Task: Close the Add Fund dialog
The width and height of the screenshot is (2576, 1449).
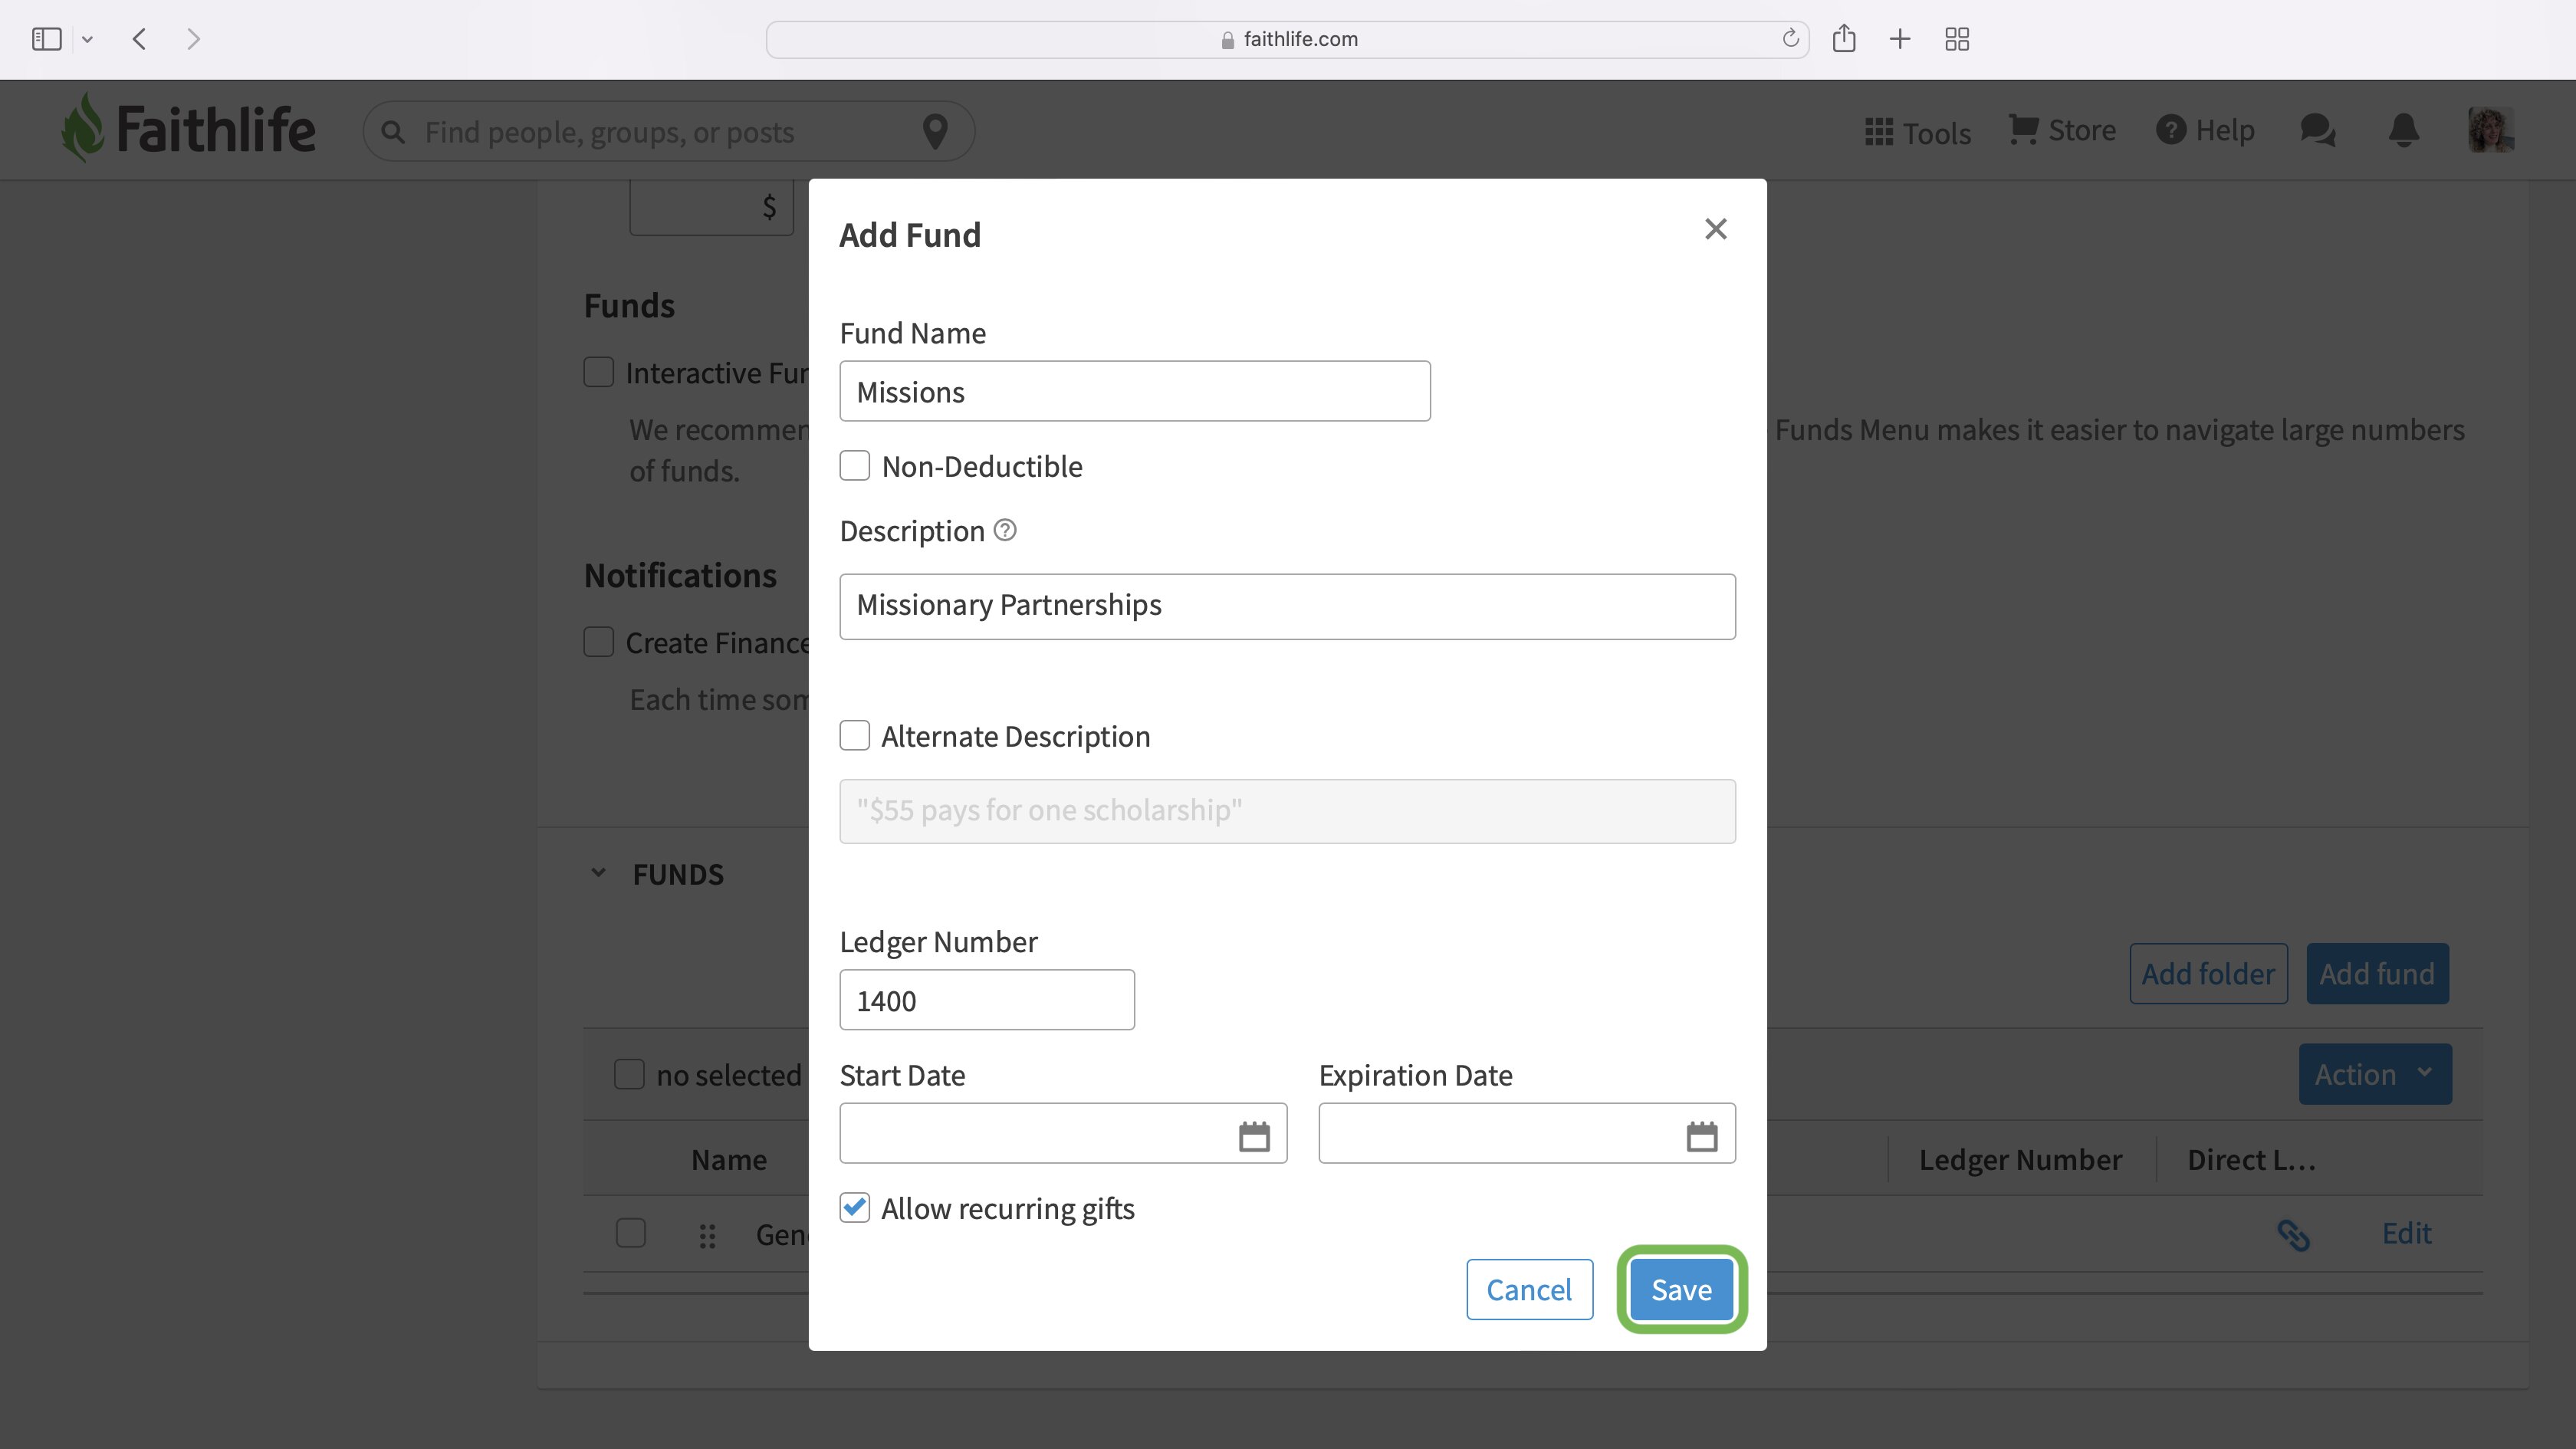Action: (1716, 229)
